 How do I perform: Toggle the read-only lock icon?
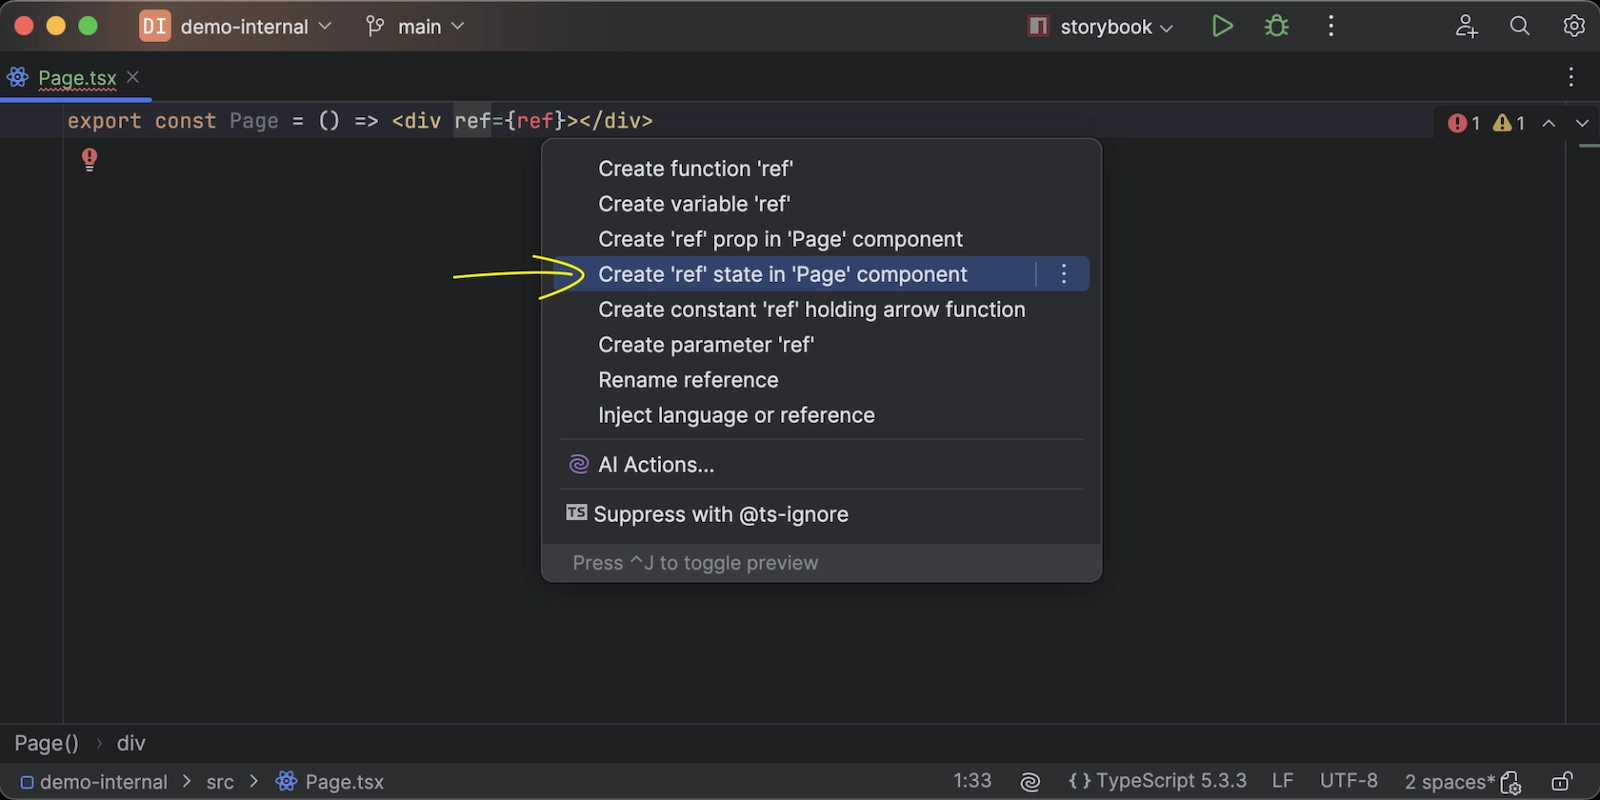point(1562,782)
